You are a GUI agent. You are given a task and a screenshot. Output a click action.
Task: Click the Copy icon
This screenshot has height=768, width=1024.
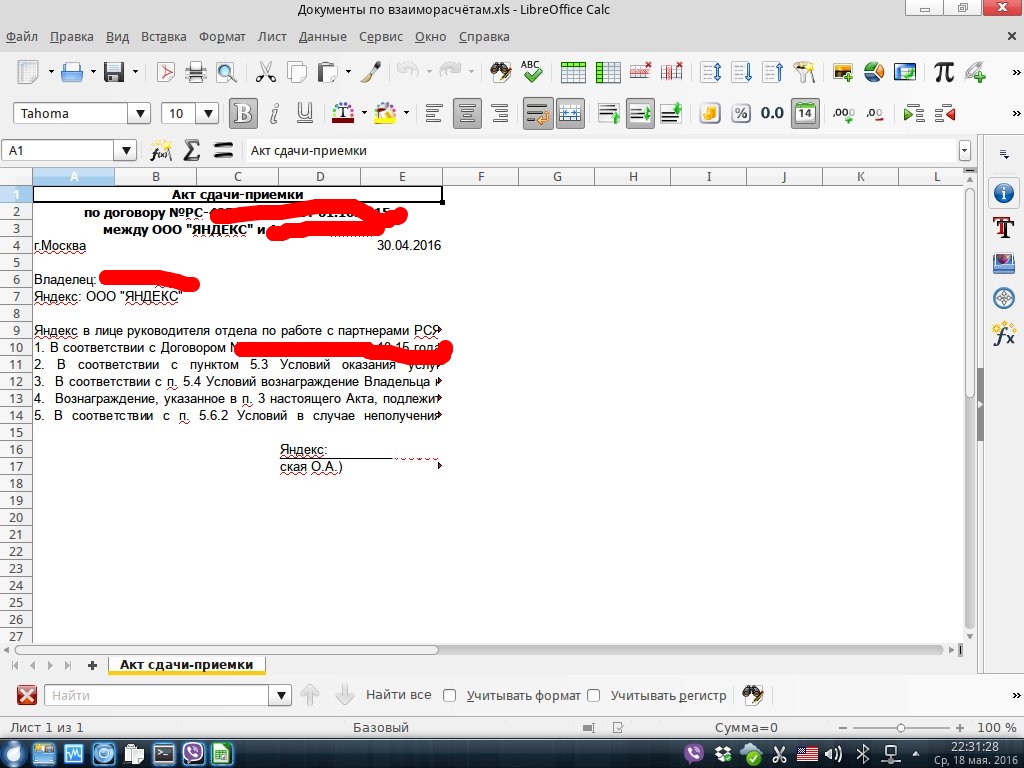[297, 72]
